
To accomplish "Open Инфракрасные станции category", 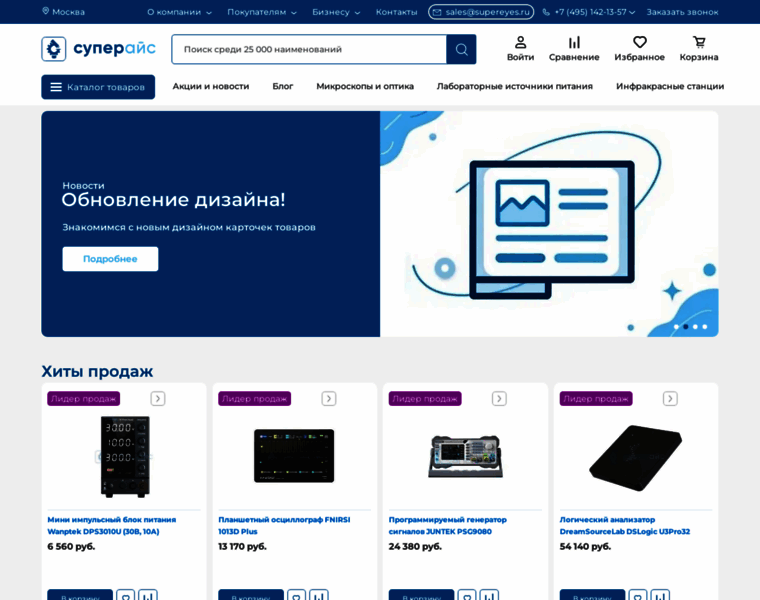I will pyautogui.click(x=670, y=86).
